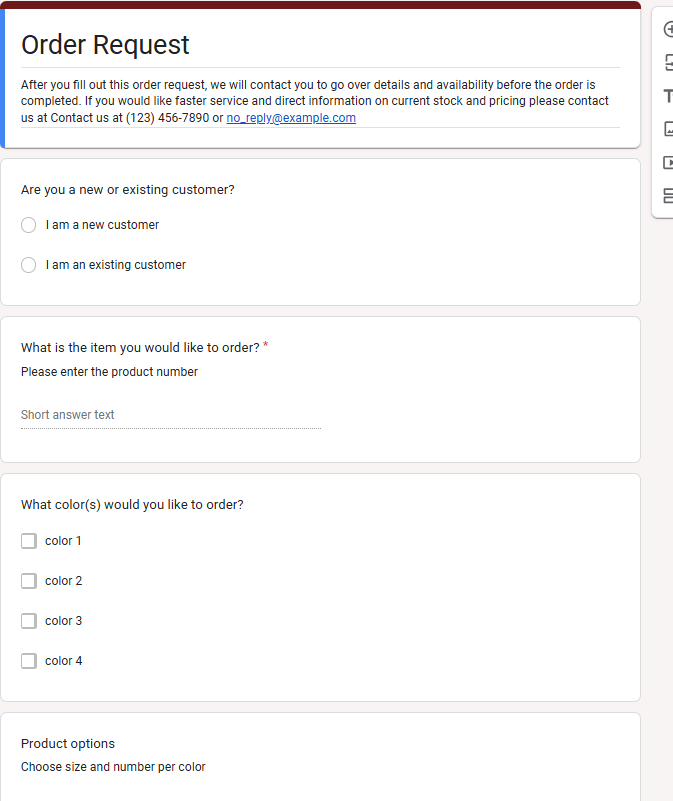Select 'I am an existing customer' option
Screen dimensions: 673x801
pyautogui.click(x=29, y=265)
